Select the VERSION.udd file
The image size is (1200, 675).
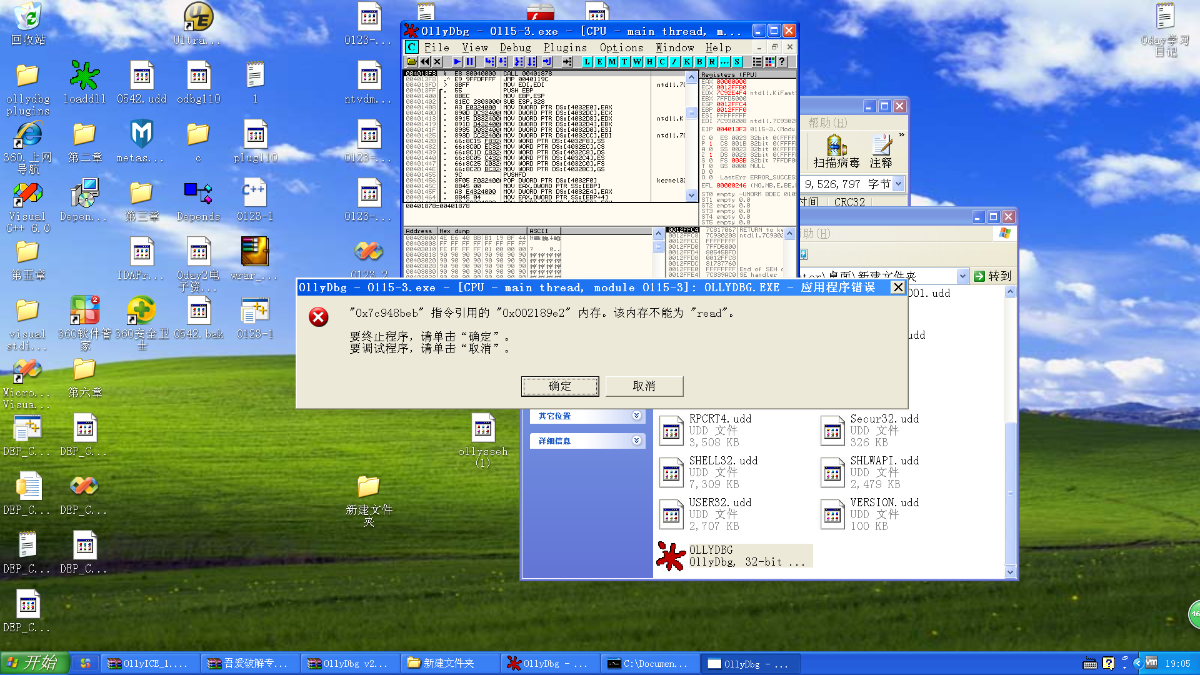coord(870,514)
